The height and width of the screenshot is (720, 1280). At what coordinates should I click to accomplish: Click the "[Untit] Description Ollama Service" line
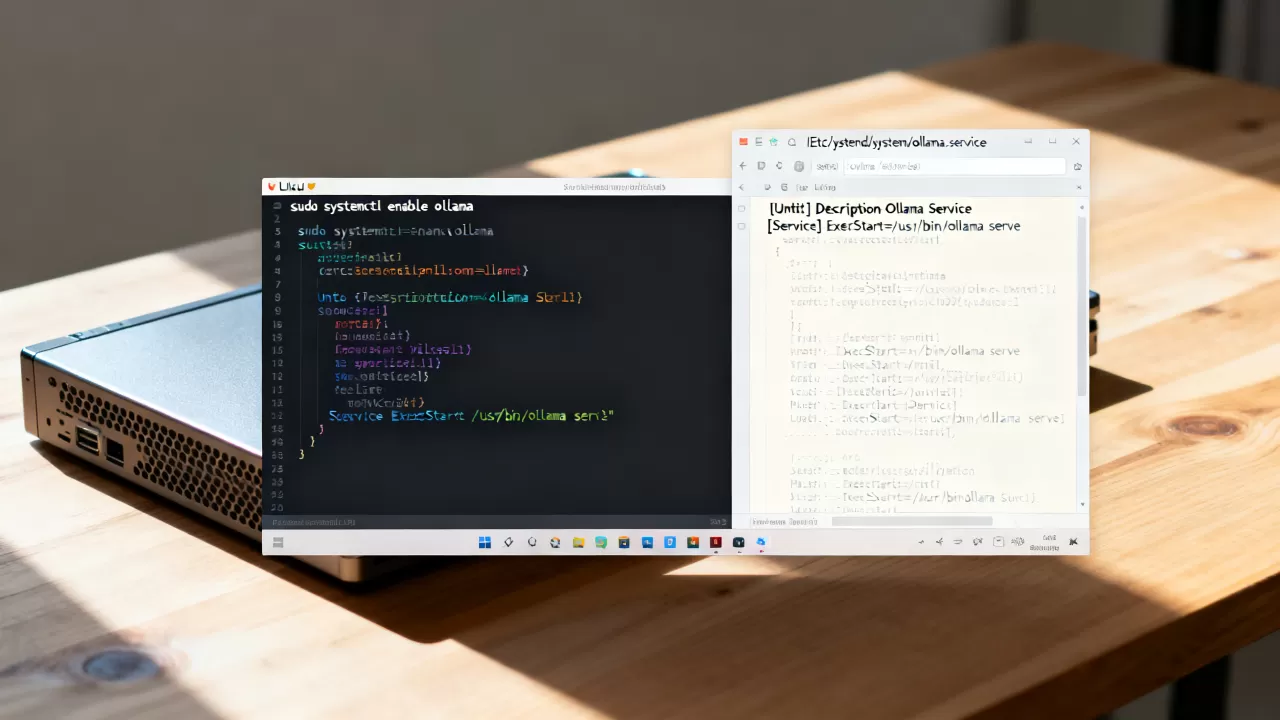870,208
